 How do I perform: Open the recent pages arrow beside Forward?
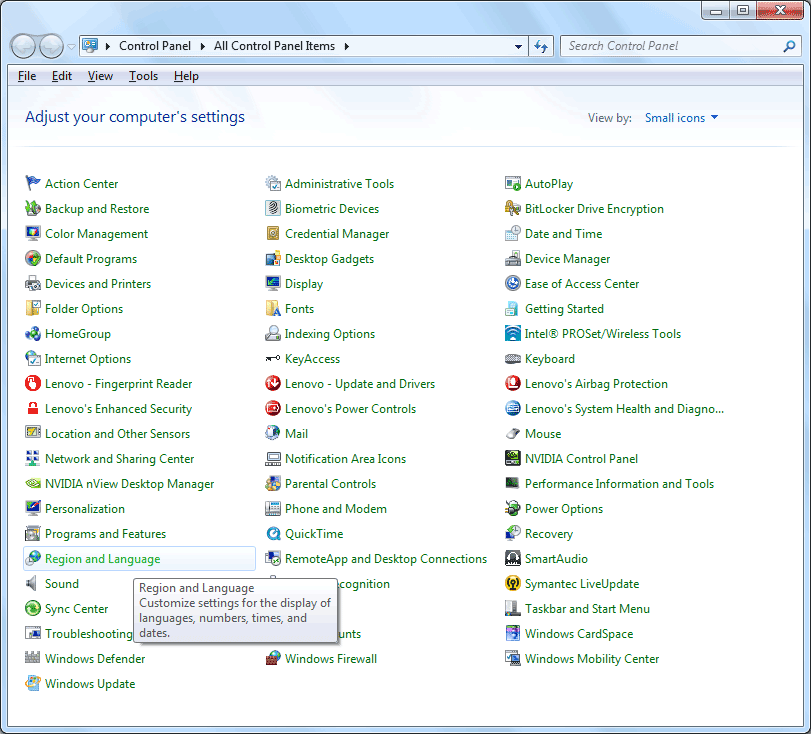point(71,47)
